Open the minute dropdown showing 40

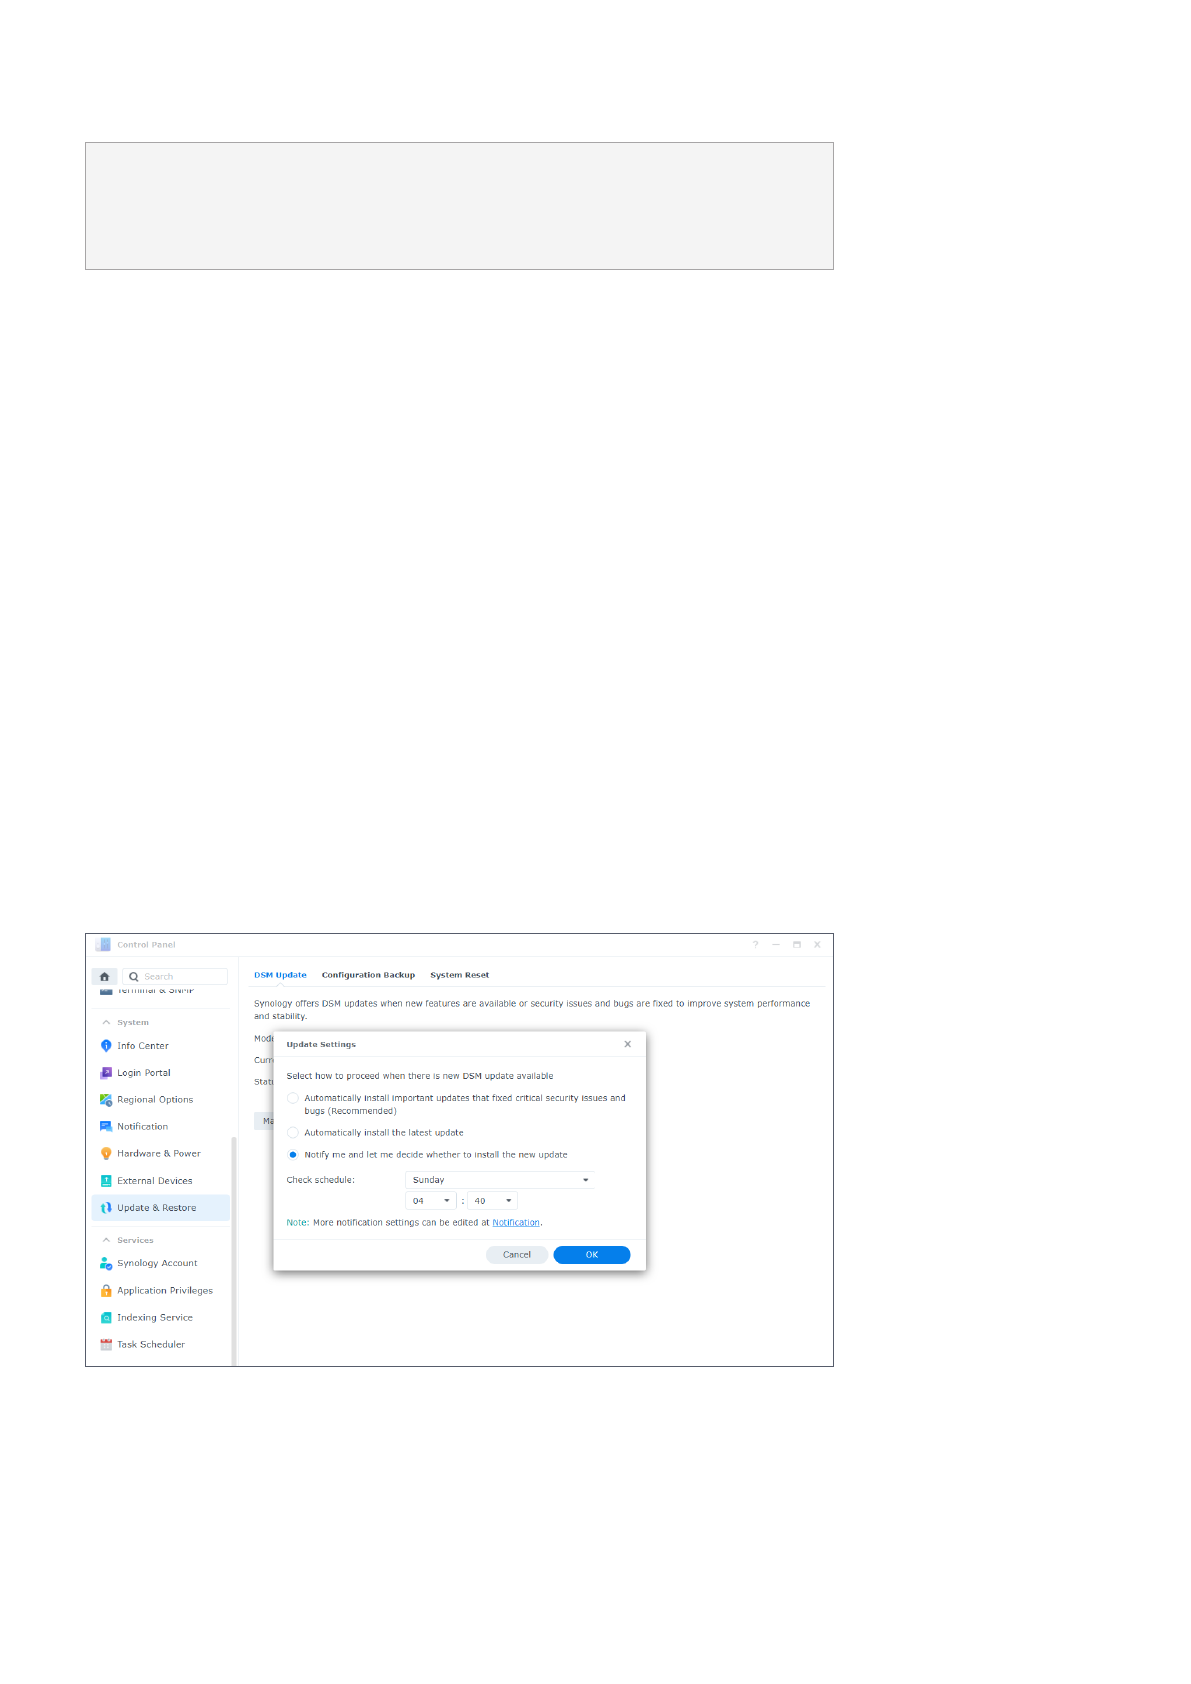tap(492, 1201)
